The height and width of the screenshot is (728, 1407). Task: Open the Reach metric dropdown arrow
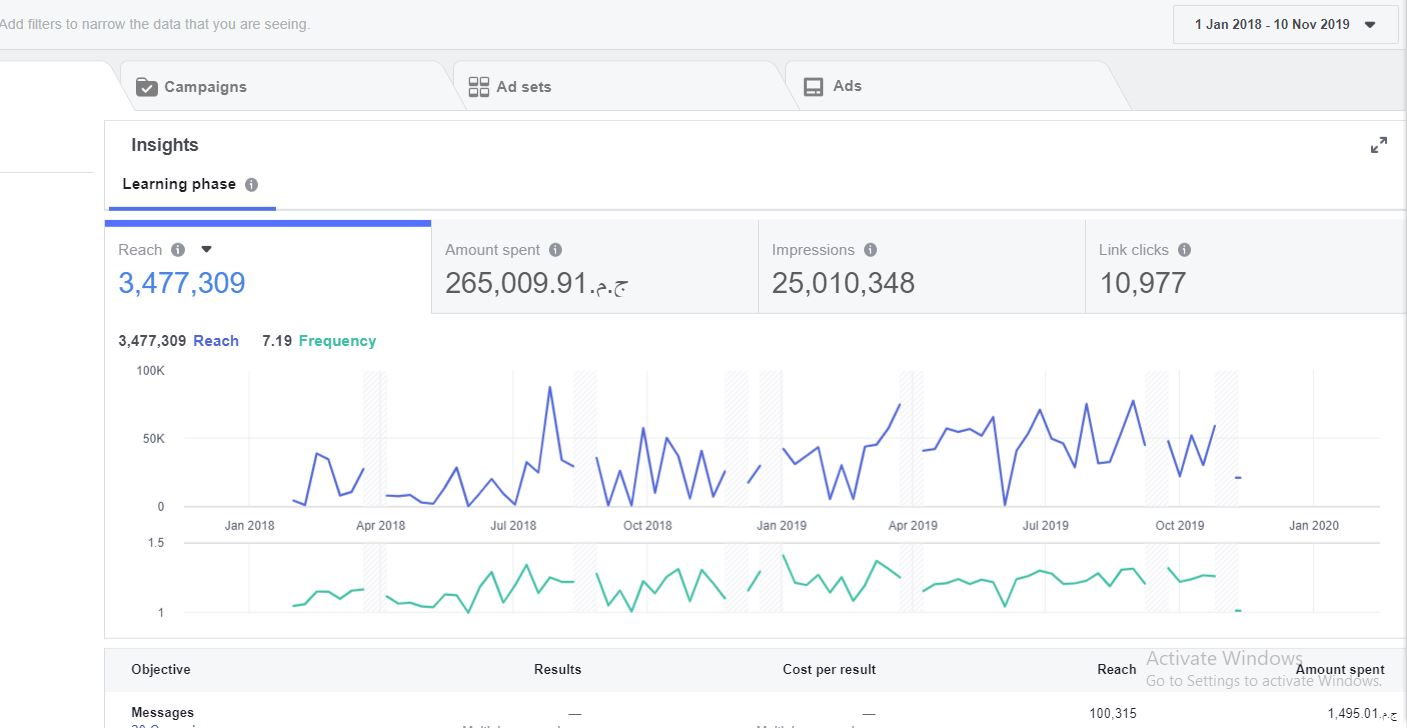click(x=207, y=250)
